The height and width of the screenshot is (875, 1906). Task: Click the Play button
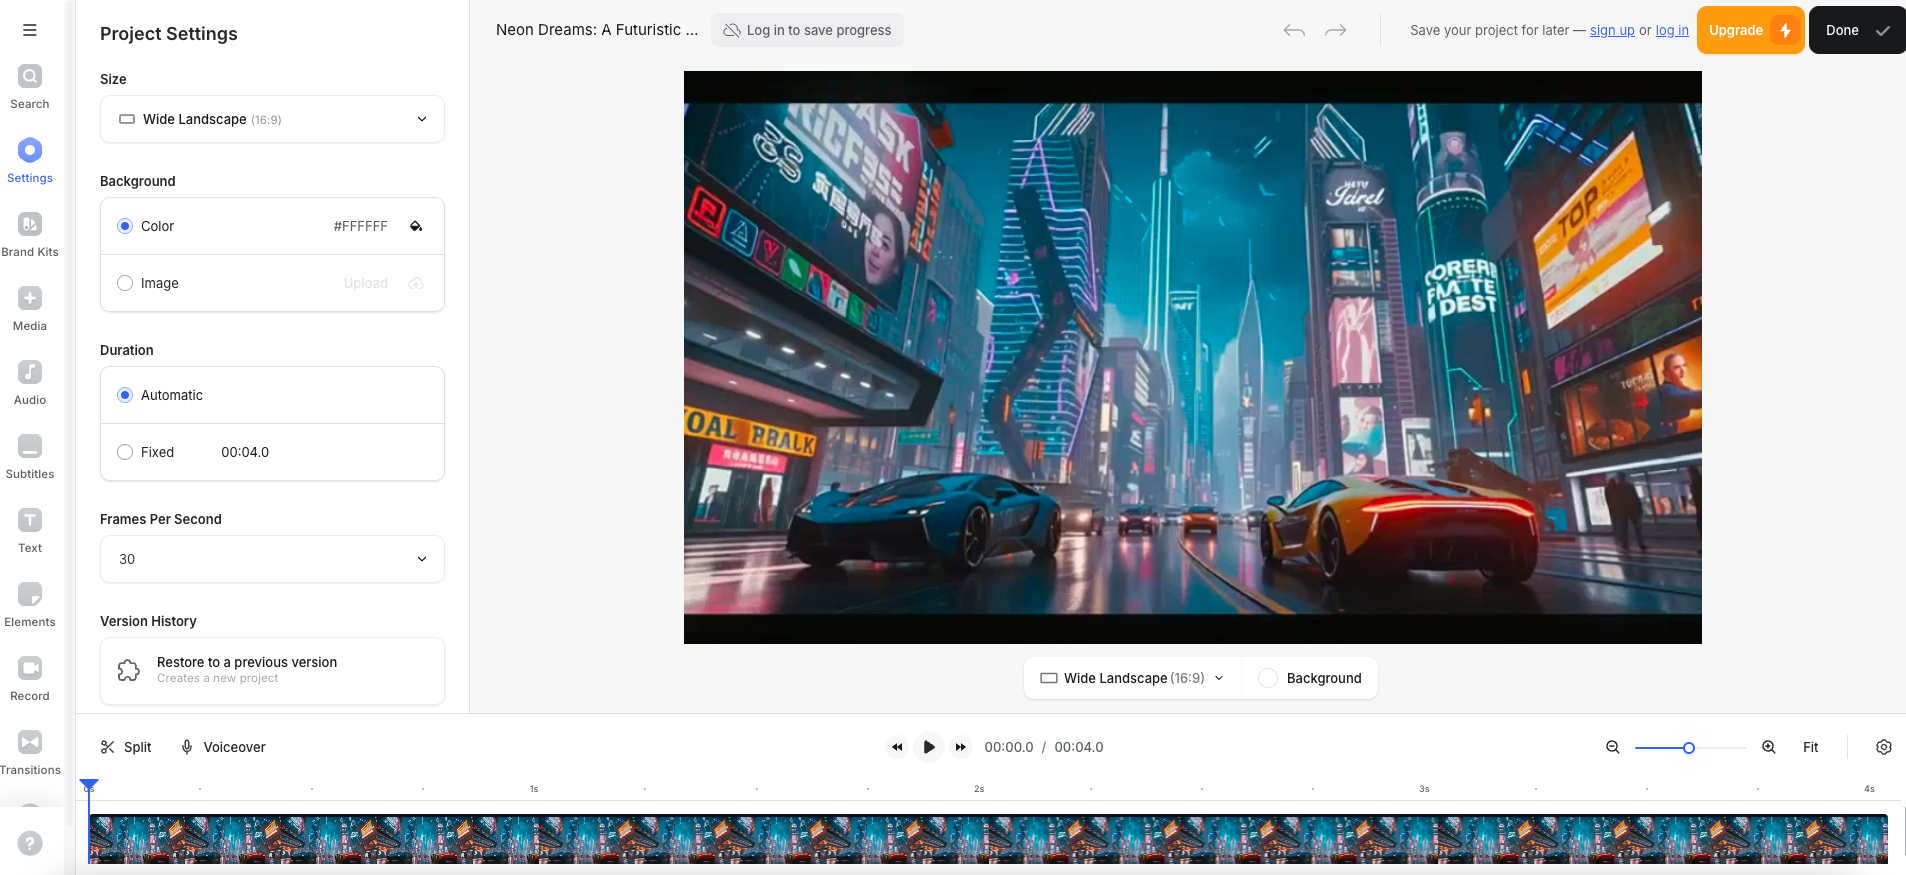pos(929,747)
